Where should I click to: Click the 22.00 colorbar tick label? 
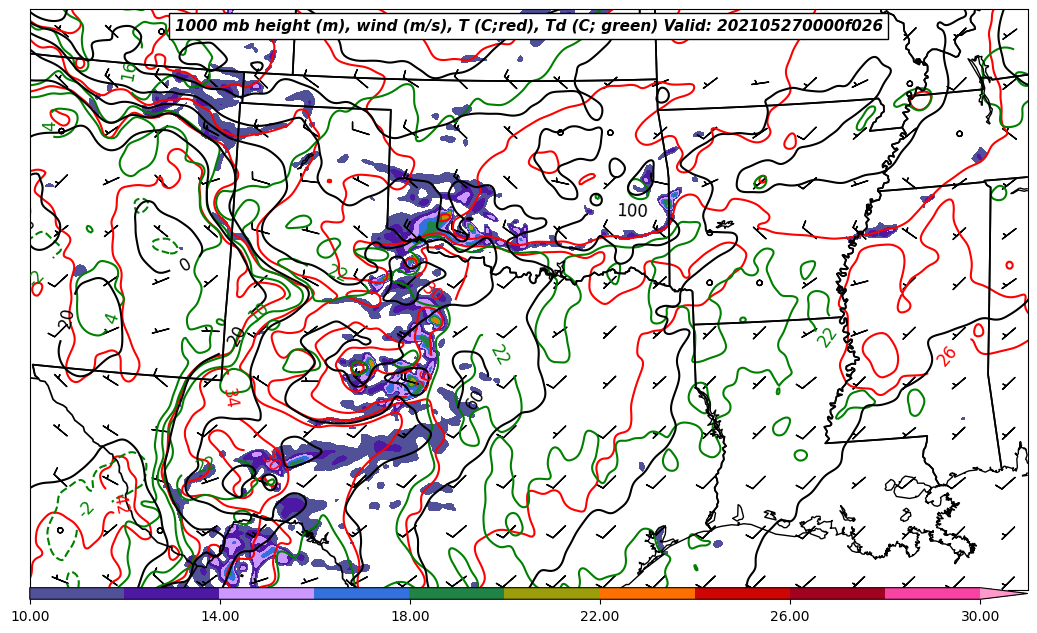click(x=600, y=616)
